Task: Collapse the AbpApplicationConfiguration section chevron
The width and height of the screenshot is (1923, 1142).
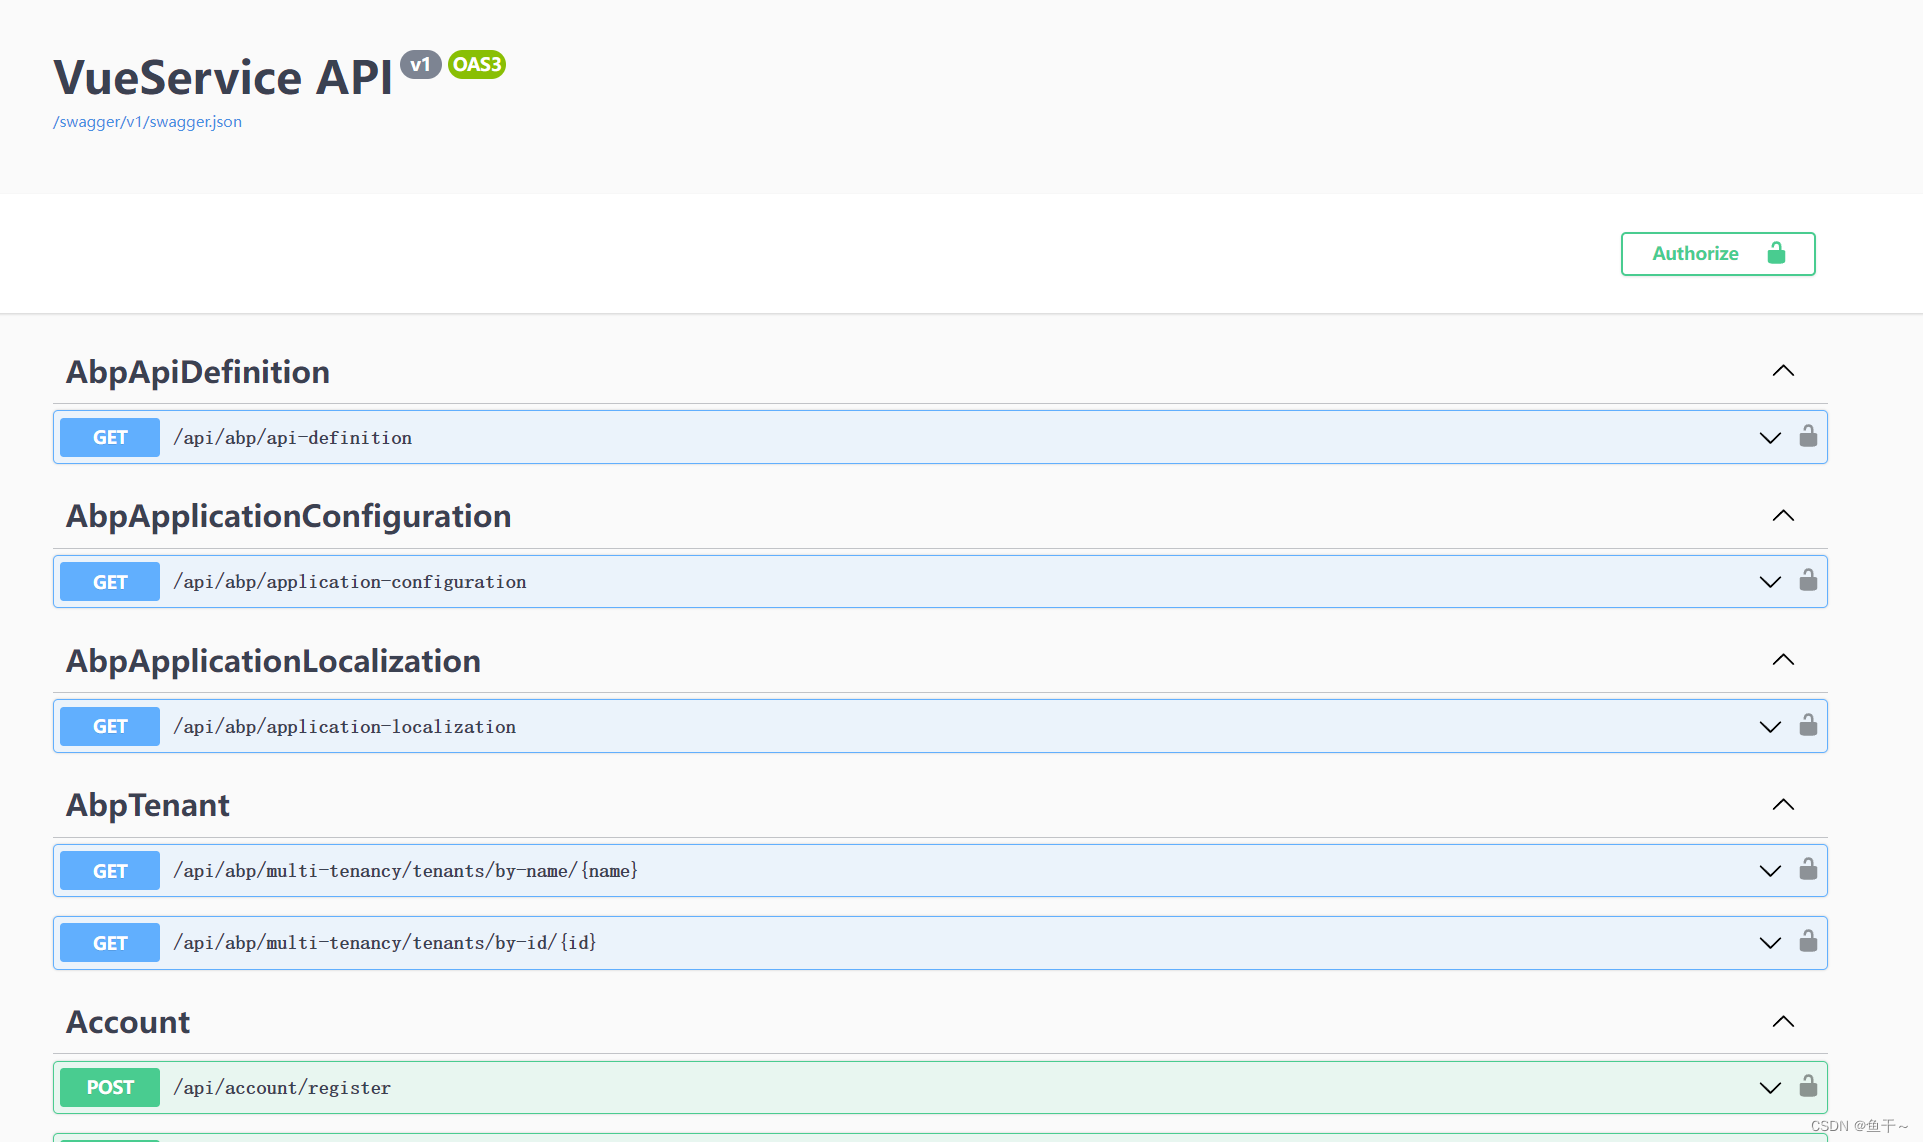Action: click(1783, 516)
